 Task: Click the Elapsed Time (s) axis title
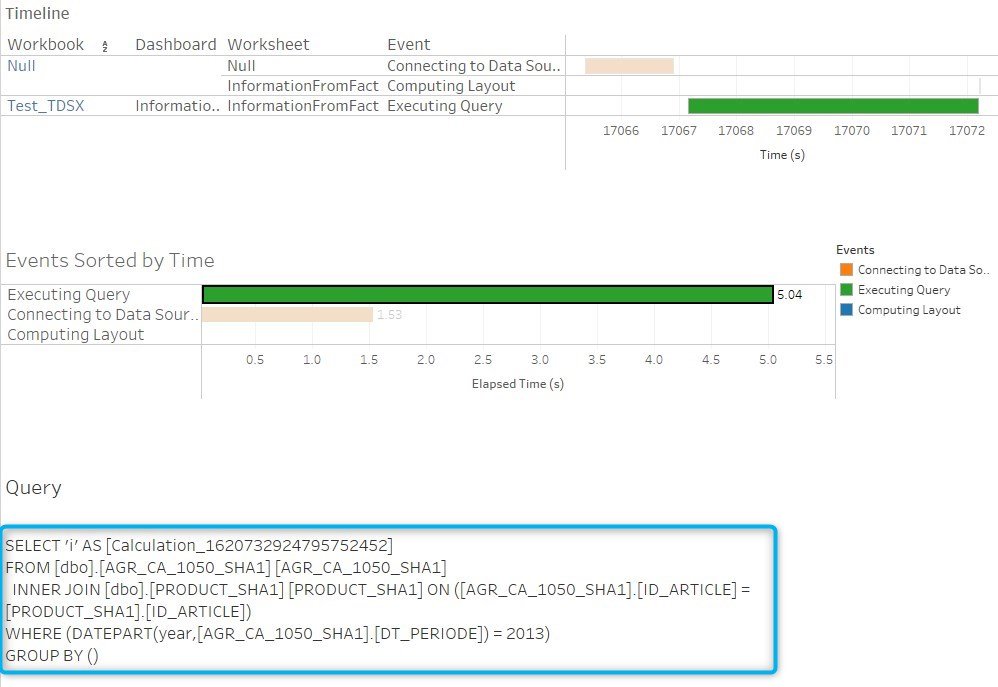517,384
